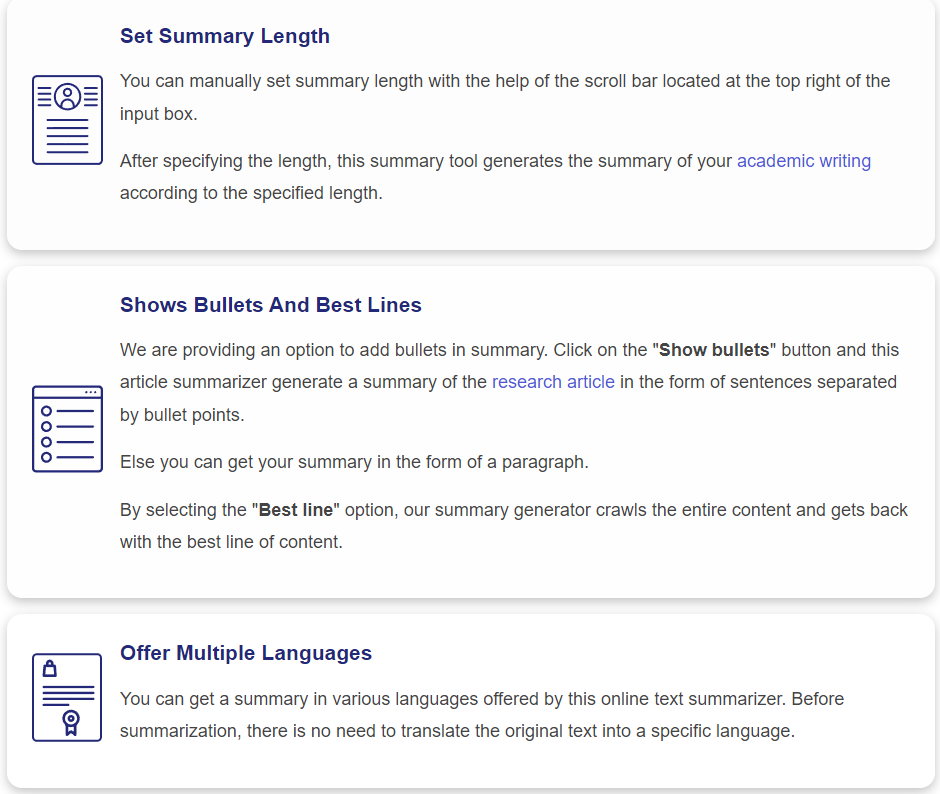The image size is (940, 794).
Task: Click the paragraph about manually setting summary length
Action: tap(504, 82)
